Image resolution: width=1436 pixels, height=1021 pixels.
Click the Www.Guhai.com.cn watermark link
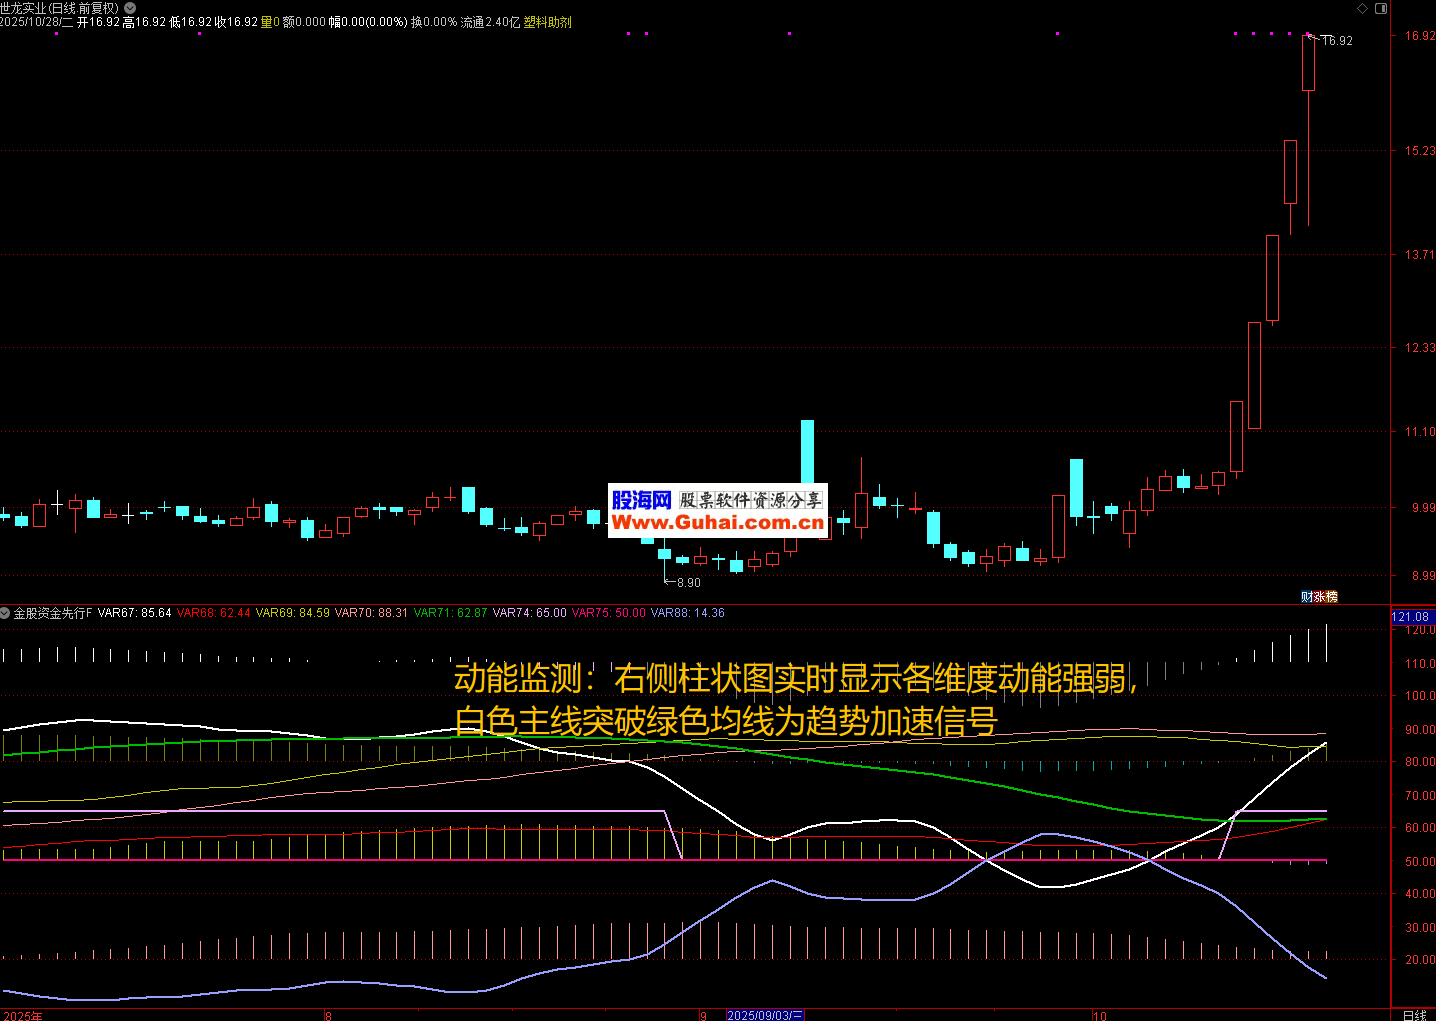pos(718,523)
